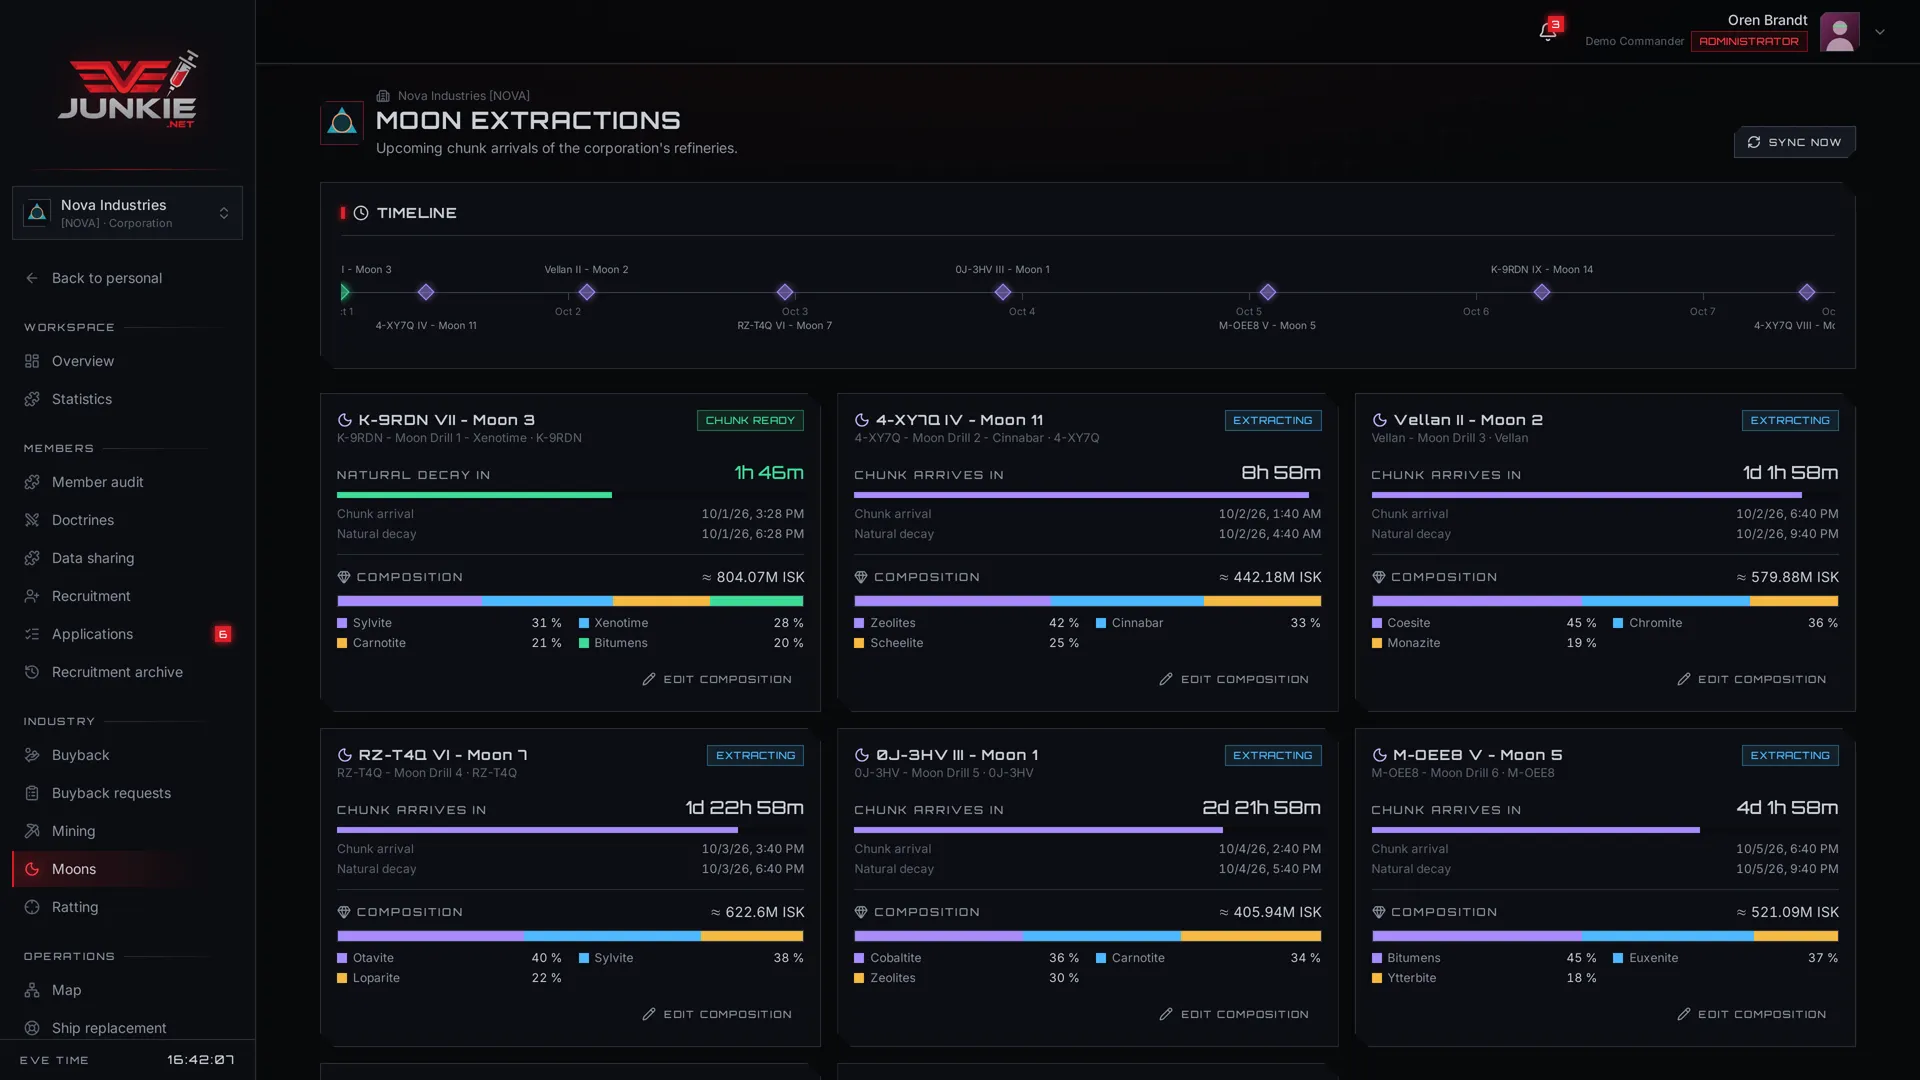This screenshot has height=1080, width=1920.
Task: Open Recruitment archive
Action: (x=127, y=672)
